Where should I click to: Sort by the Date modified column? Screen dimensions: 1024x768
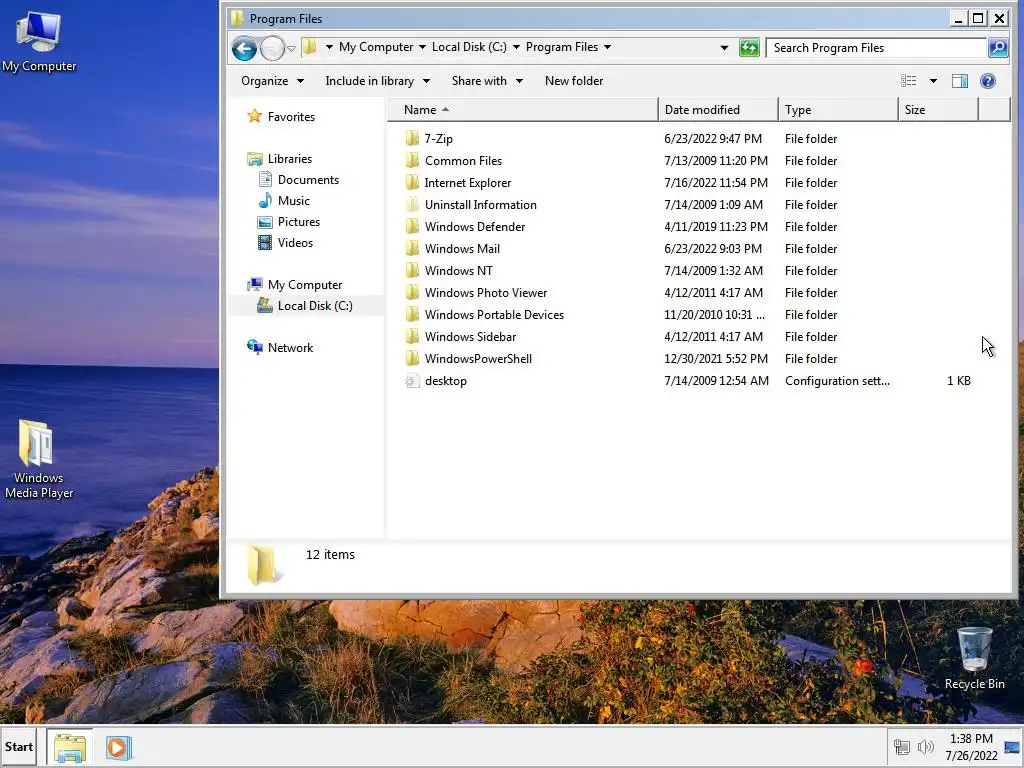[718, 110]
